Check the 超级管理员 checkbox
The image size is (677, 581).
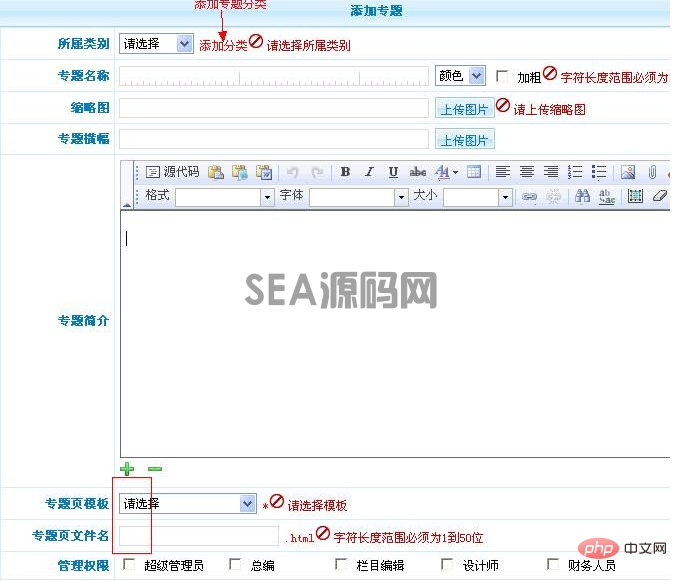point(129,564)
